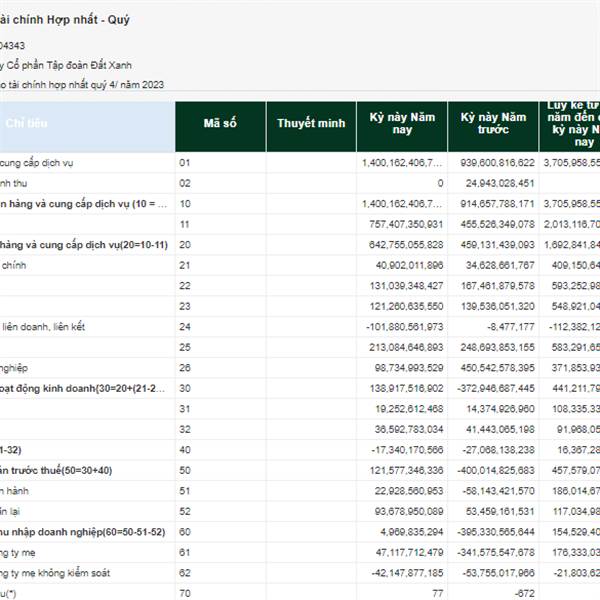
Task: Click value 121,577,346,336
Action: (406, 470)
